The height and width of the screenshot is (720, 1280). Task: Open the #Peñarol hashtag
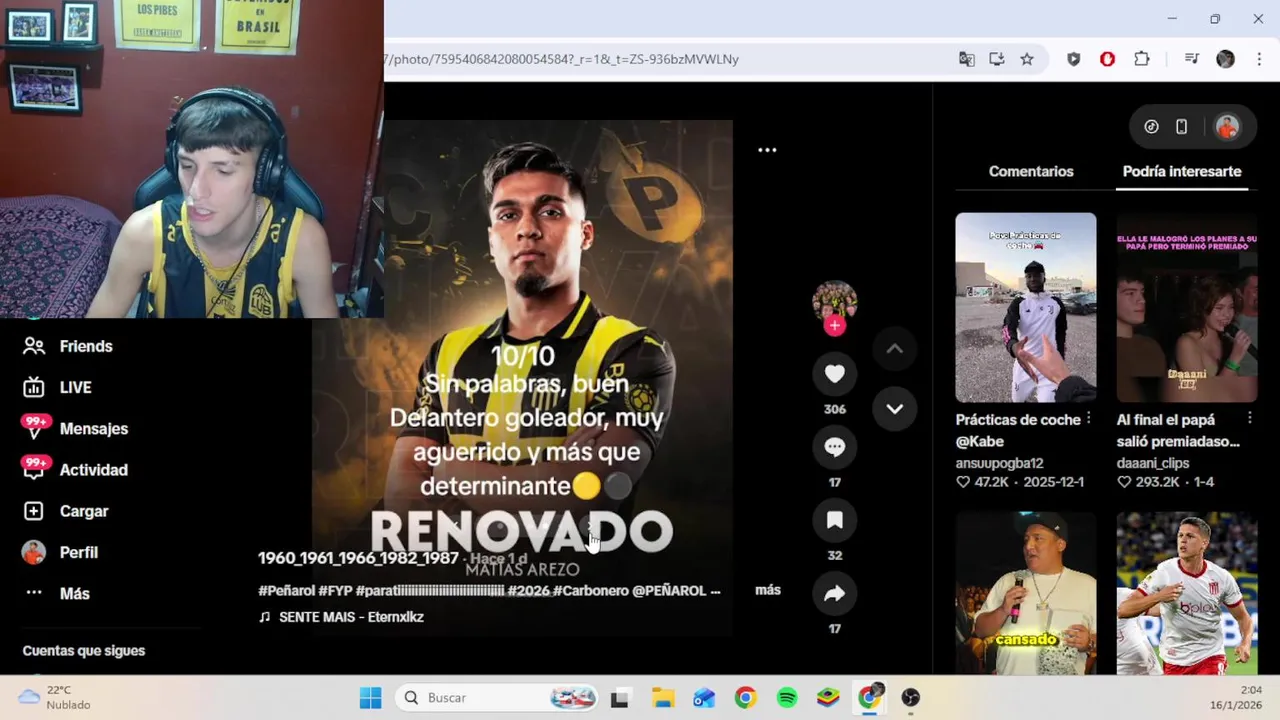tap(286, 591)
